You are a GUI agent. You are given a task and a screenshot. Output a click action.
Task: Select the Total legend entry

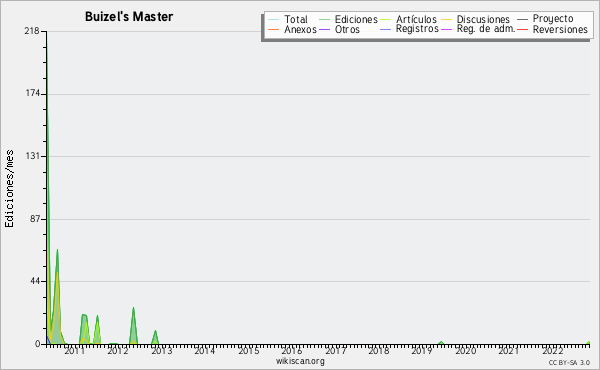click(288, 19)
